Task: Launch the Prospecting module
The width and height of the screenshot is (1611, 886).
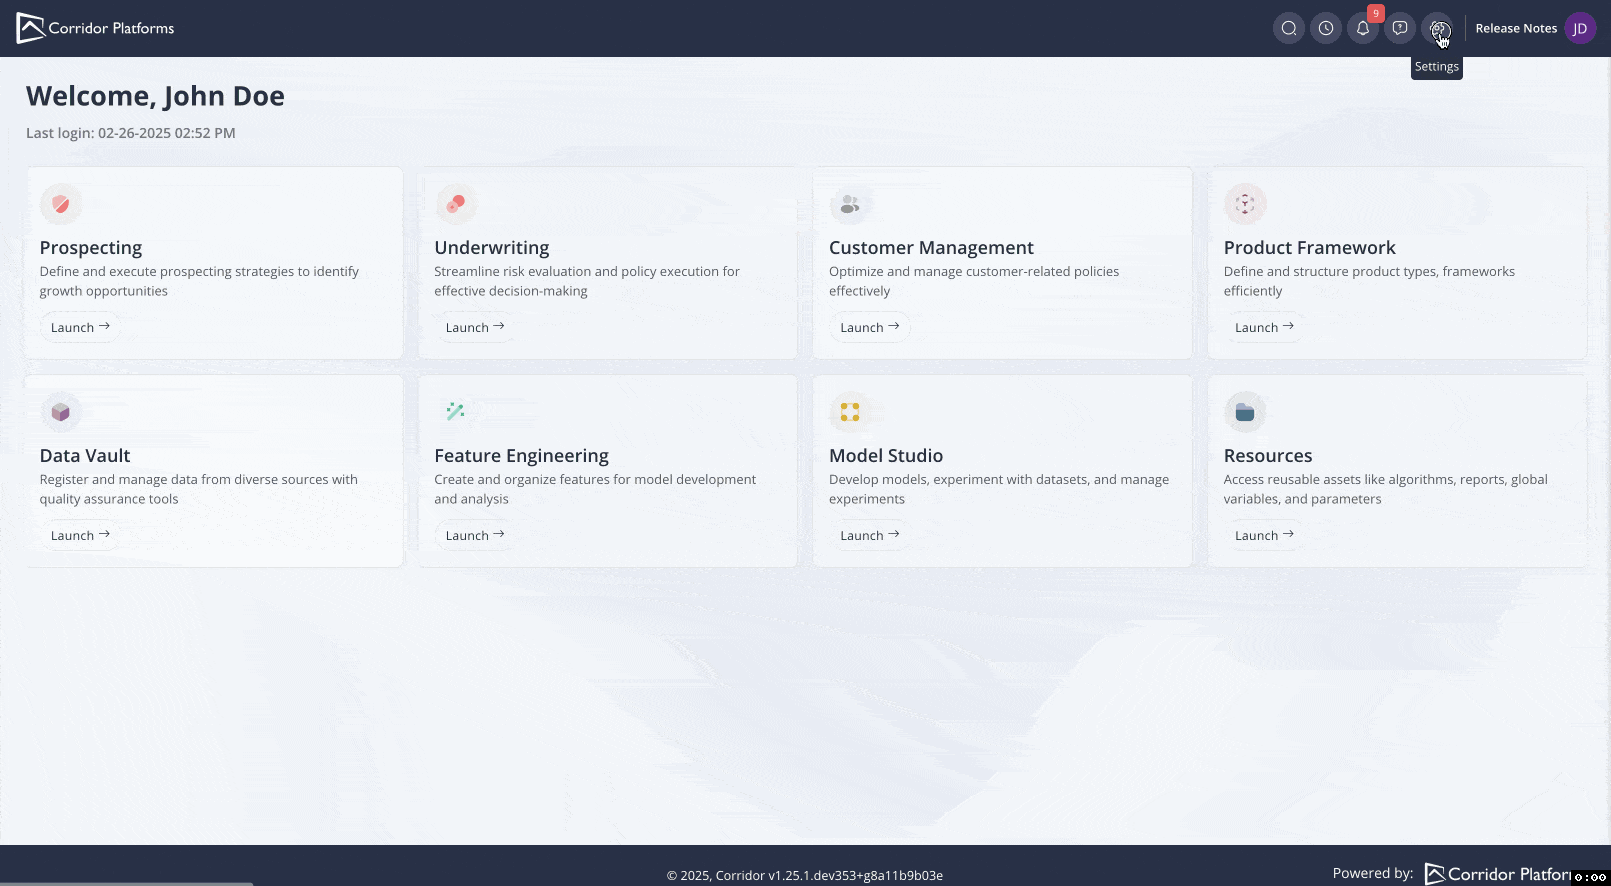Action: tap(80, 327)
